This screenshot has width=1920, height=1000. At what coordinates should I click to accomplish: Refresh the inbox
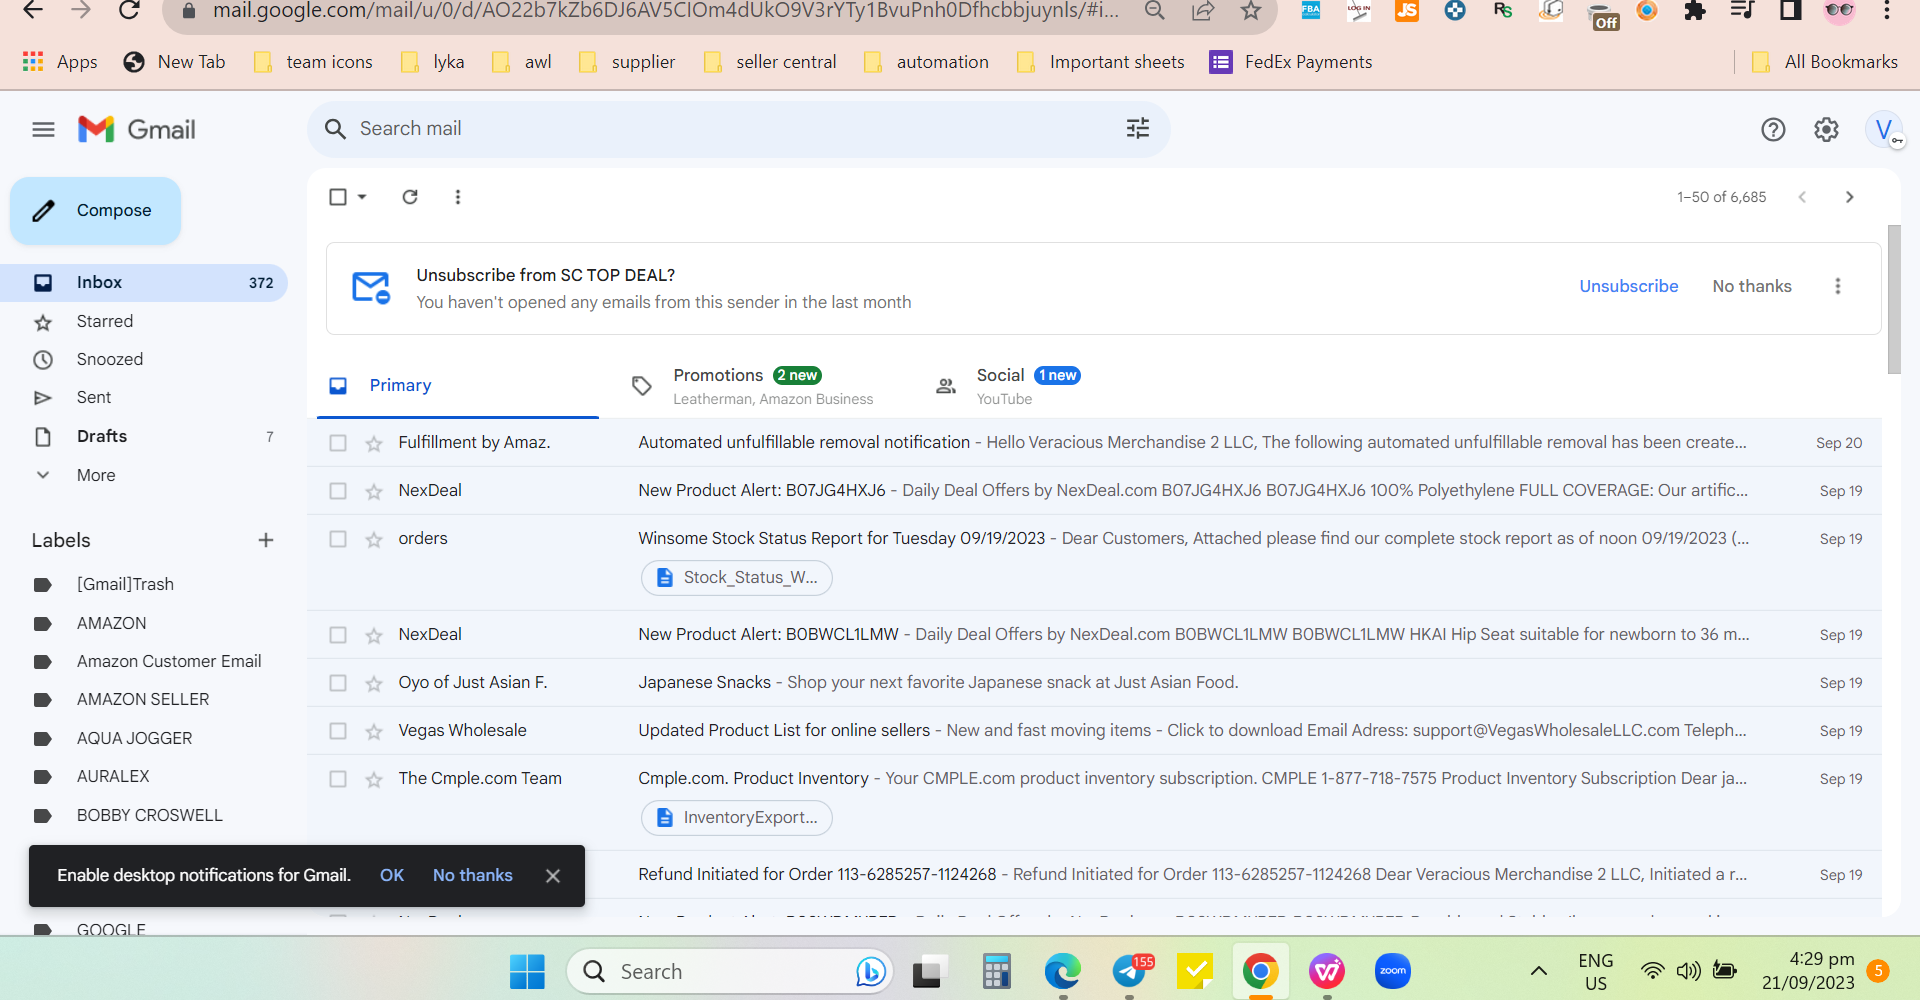click(410, 197)
